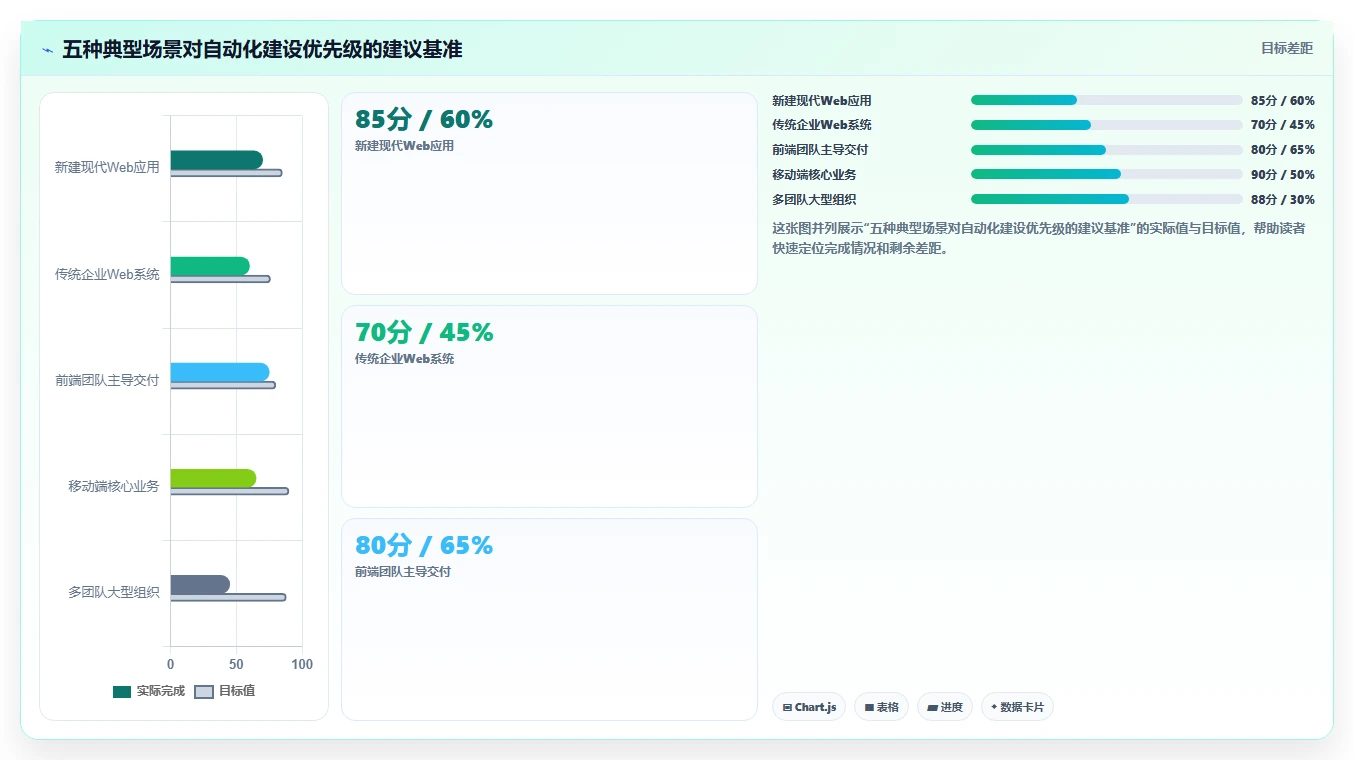Click the grey target bar for 传统企业Web系统
Image resolution: width=1354 pixels, height=760 pixels.
pyautogui.click(x=220, y=279)
